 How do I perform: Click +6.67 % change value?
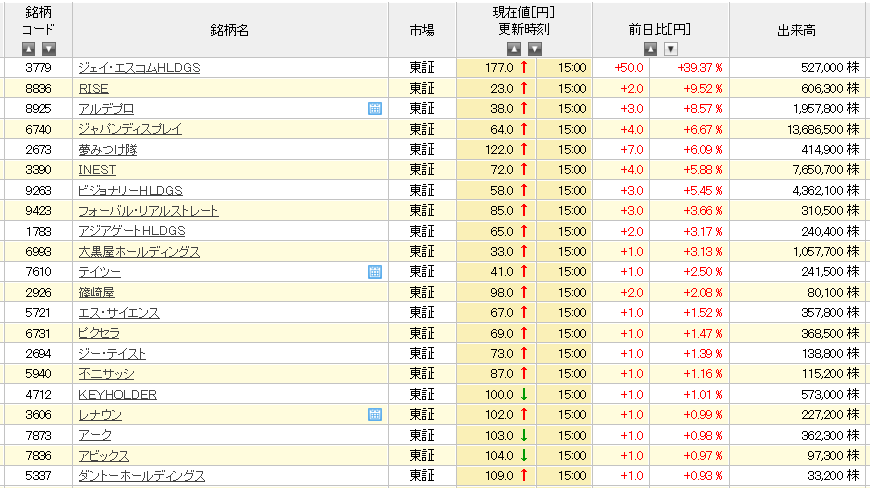coord(703,129)
